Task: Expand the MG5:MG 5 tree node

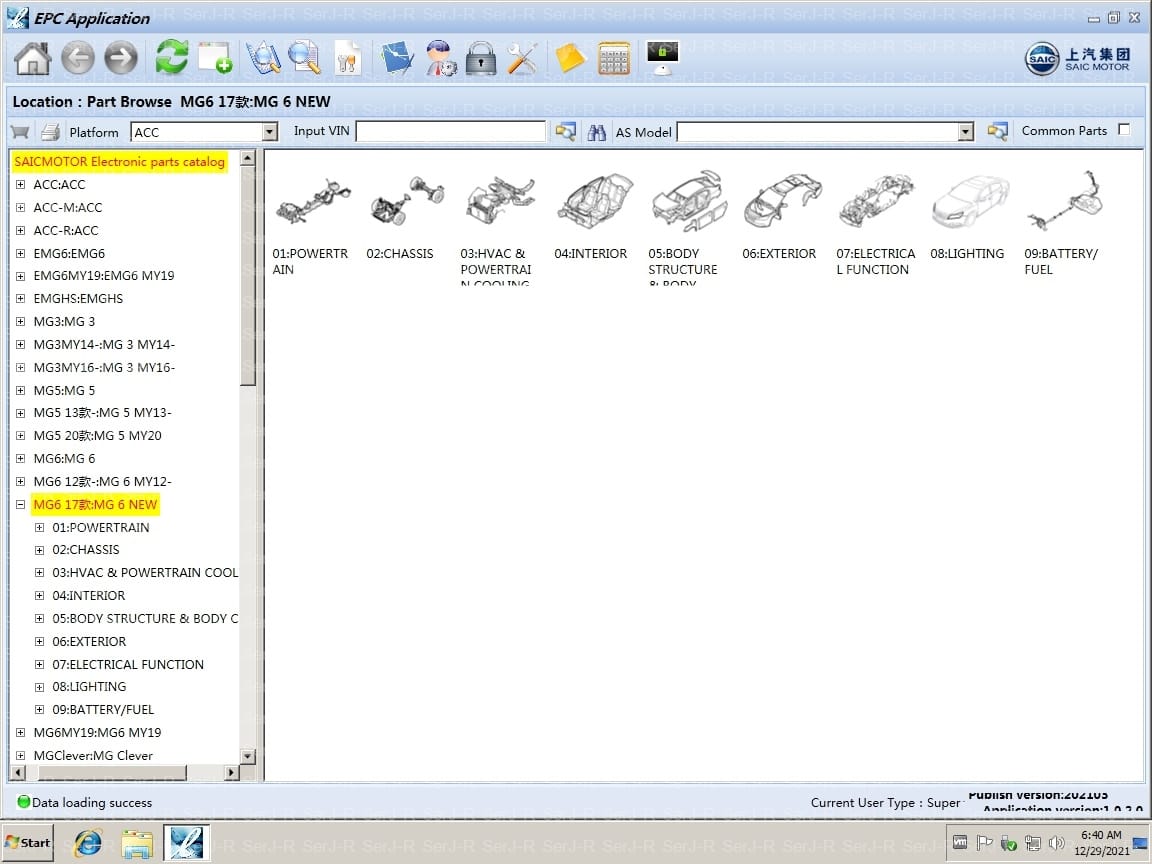Action: 21,391
